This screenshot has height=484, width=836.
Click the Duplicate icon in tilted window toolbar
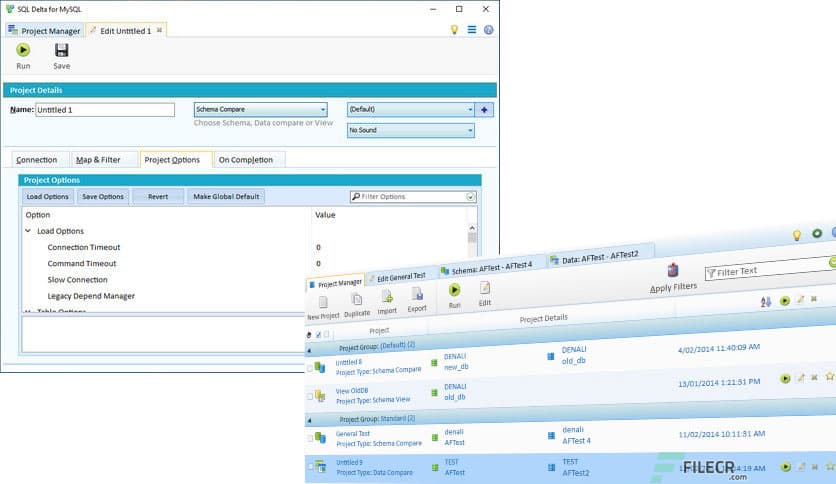tap(357, 300)
